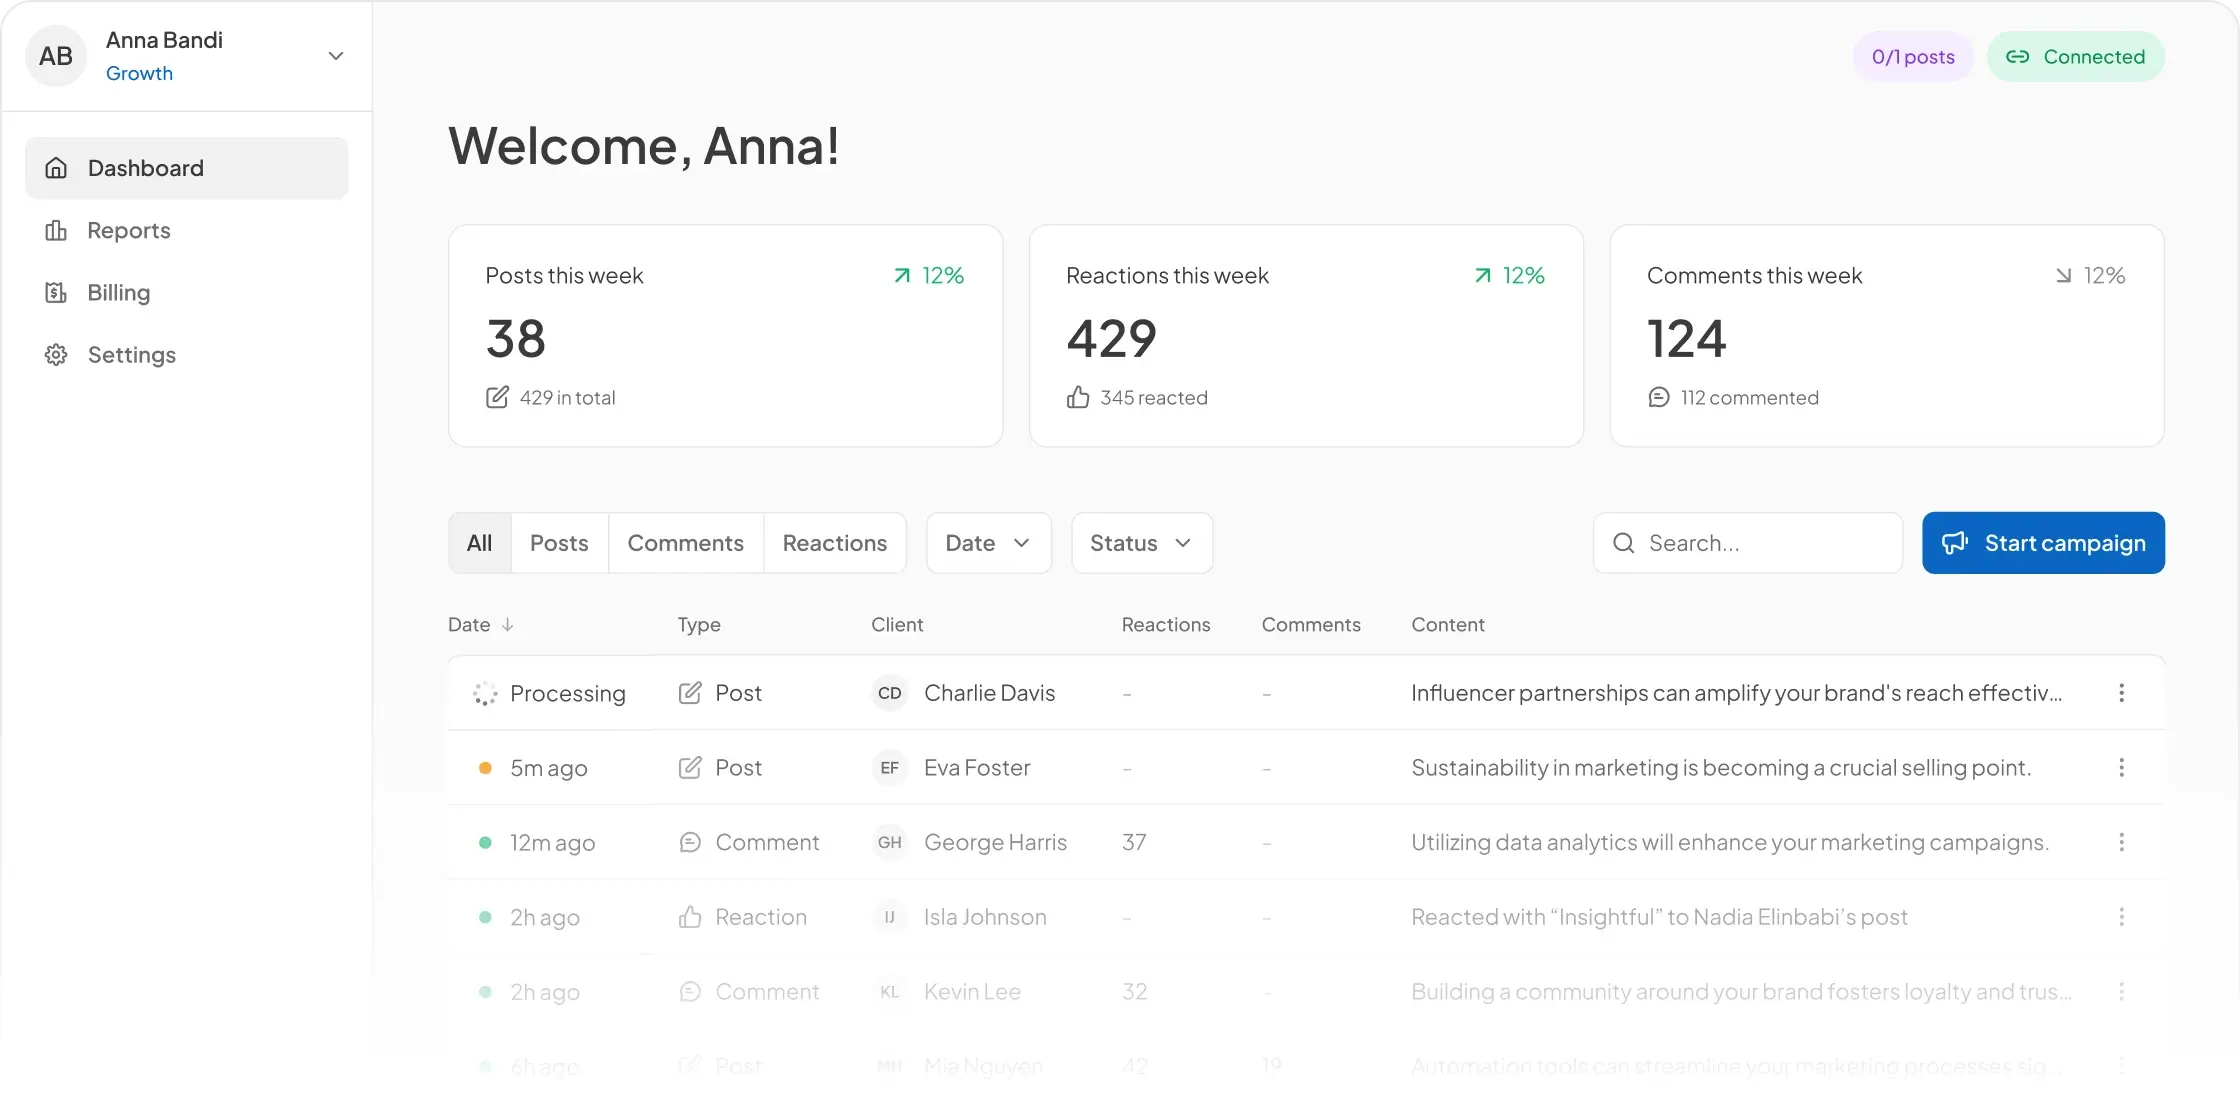2240x1120 pixels.
Task: Select the Reactions filter tab
Action: 835,543
